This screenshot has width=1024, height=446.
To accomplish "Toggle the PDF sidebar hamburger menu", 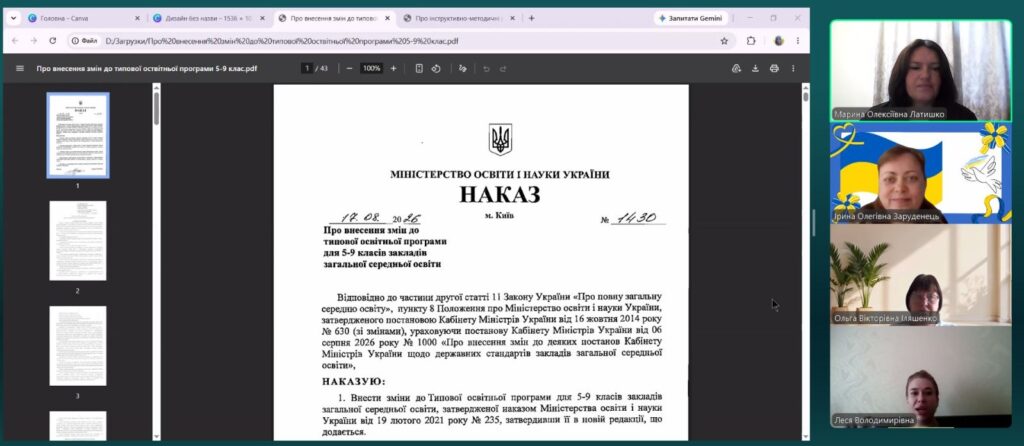I will tap(20, 68).
